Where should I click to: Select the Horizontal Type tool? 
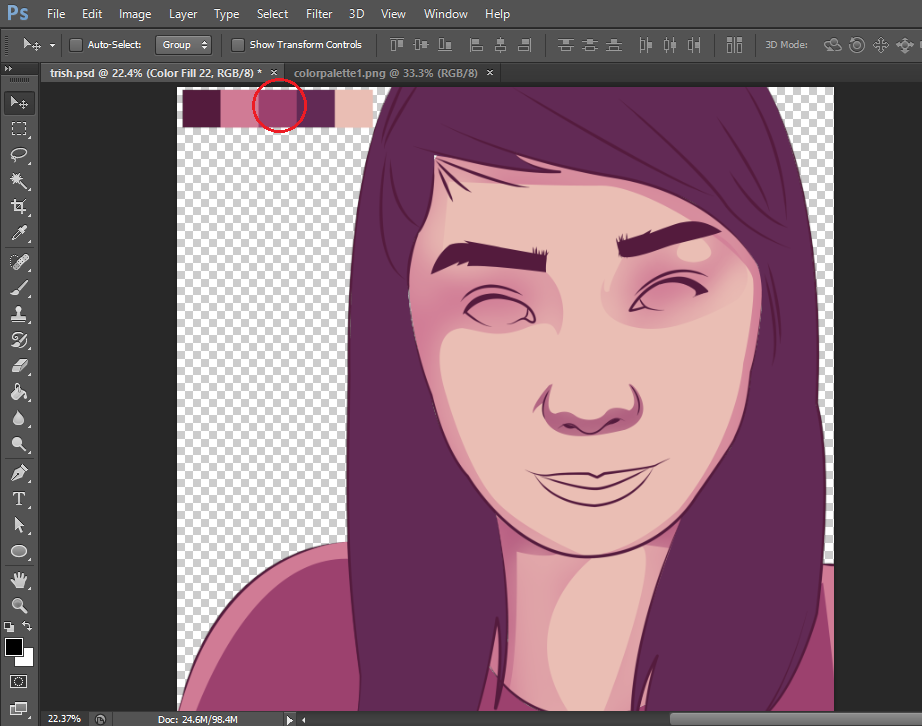(x=19, y=498)
